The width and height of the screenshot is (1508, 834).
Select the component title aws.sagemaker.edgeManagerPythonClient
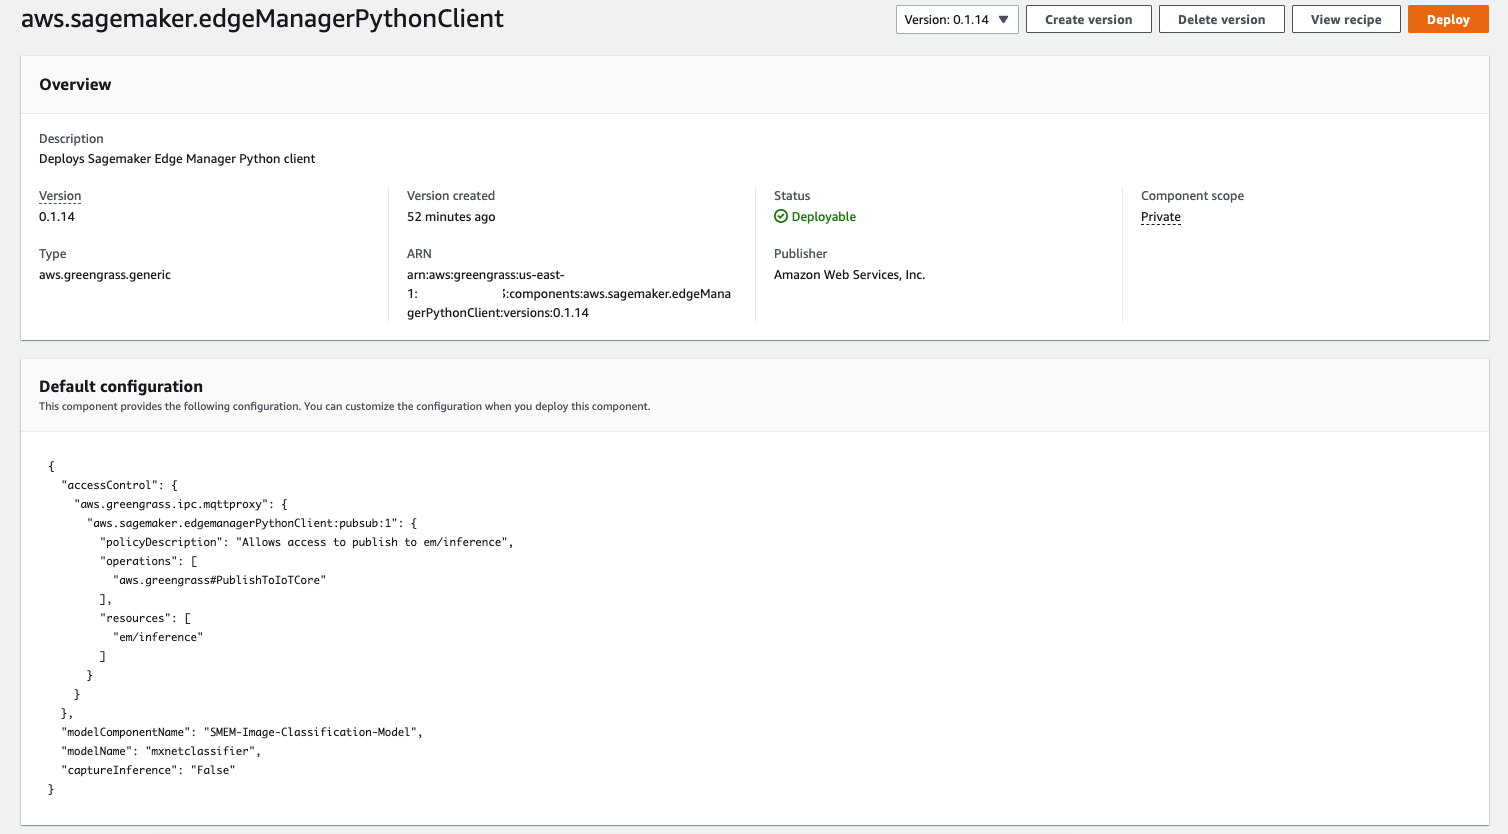coord(262,19)
